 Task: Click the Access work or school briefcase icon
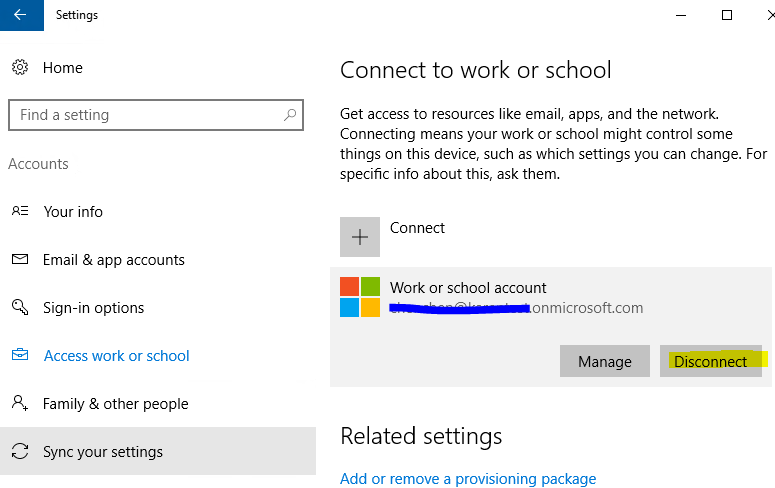pos(20,356)
